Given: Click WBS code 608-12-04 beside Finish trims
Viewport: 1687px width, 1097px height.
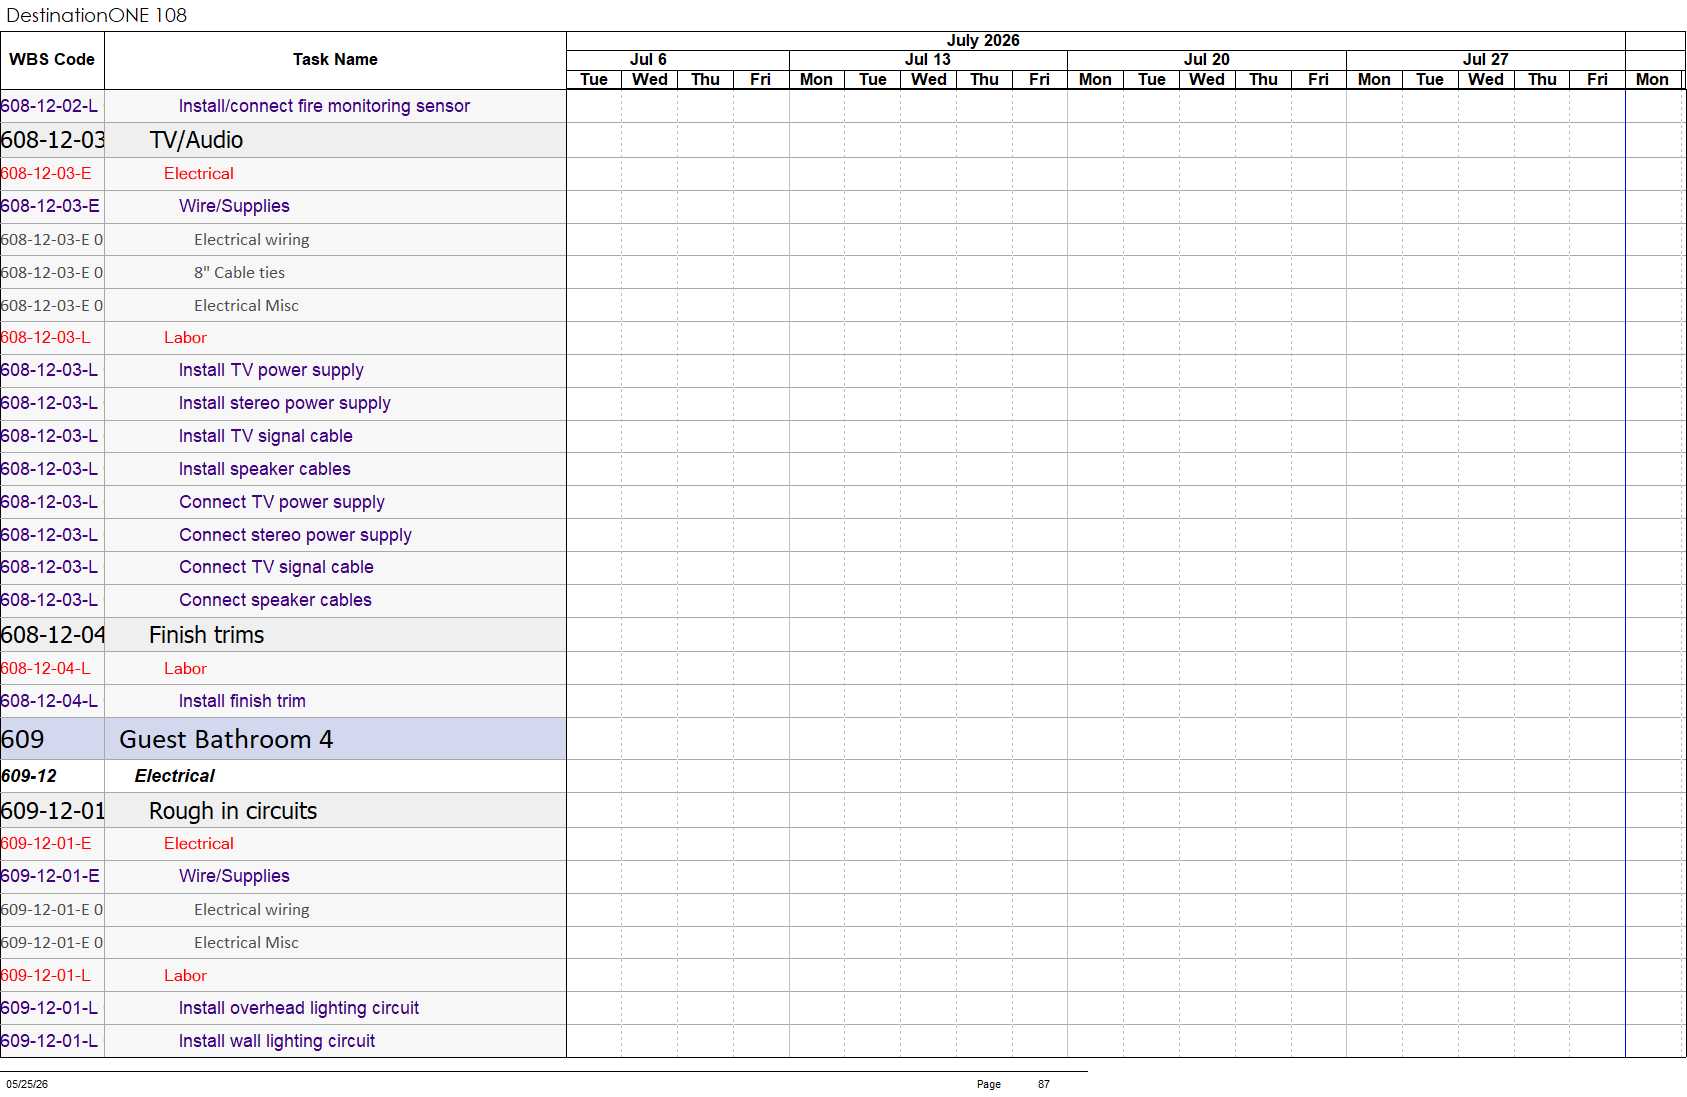Looking at the screenshot, I should 53,635.
